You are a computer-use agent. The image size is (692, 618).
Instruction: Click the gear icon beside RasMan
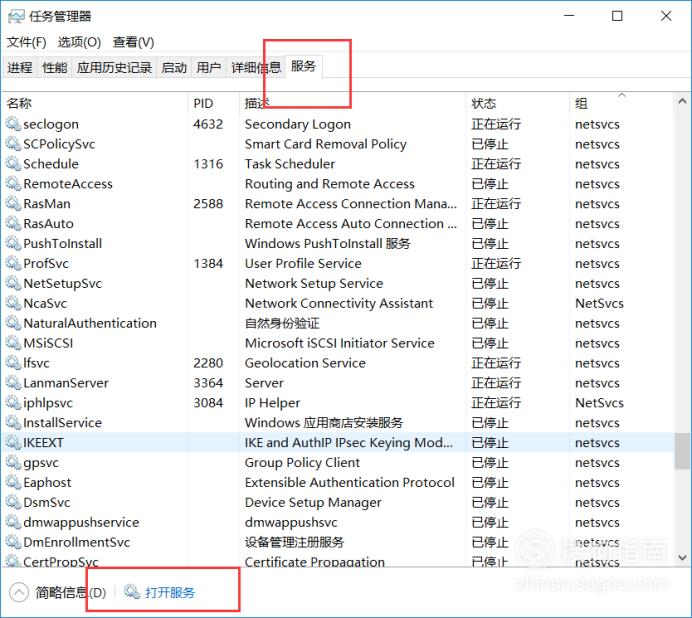(13, 203)
